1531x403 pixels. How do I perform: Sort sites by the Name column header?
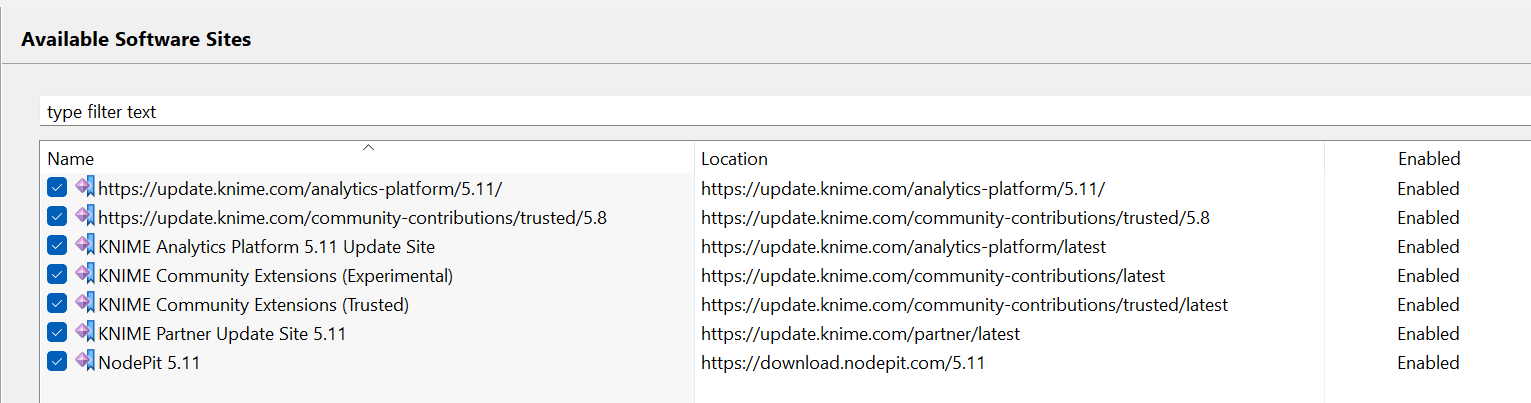[70, 159]
